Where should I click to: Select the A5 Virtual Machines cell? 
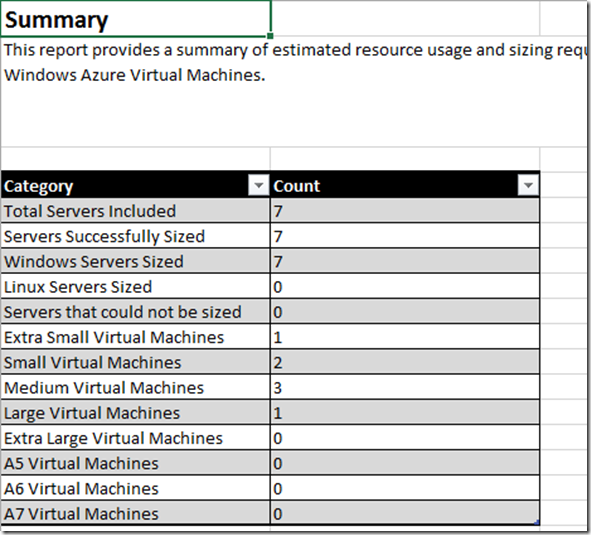(135, 463)
